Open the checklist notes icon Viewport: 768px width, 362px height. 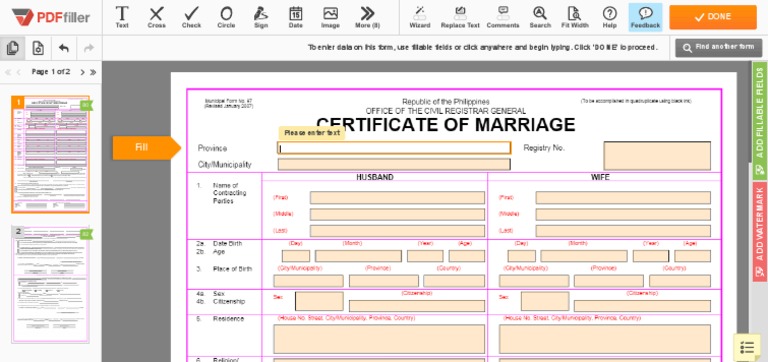tap(747, 347)
